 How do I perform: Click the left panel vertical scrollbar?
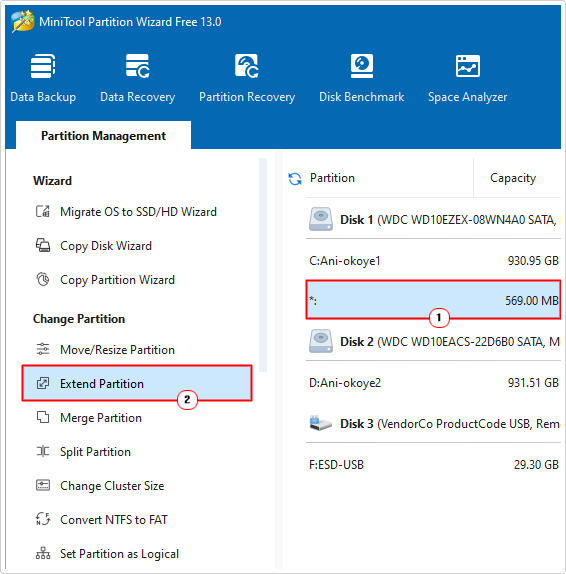pos(263,265)
